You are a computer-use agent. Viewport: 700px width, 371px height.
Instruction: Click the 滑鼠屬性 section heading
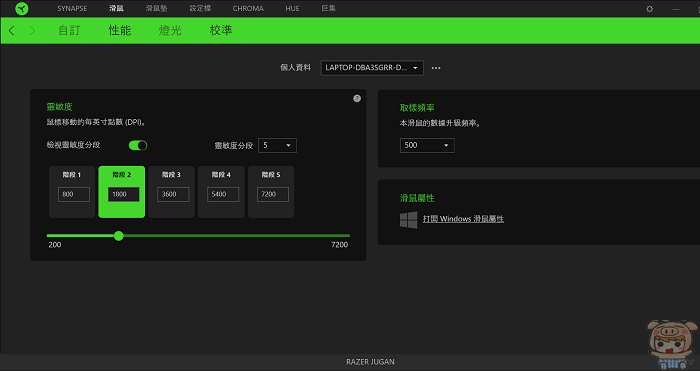(417, 198)
